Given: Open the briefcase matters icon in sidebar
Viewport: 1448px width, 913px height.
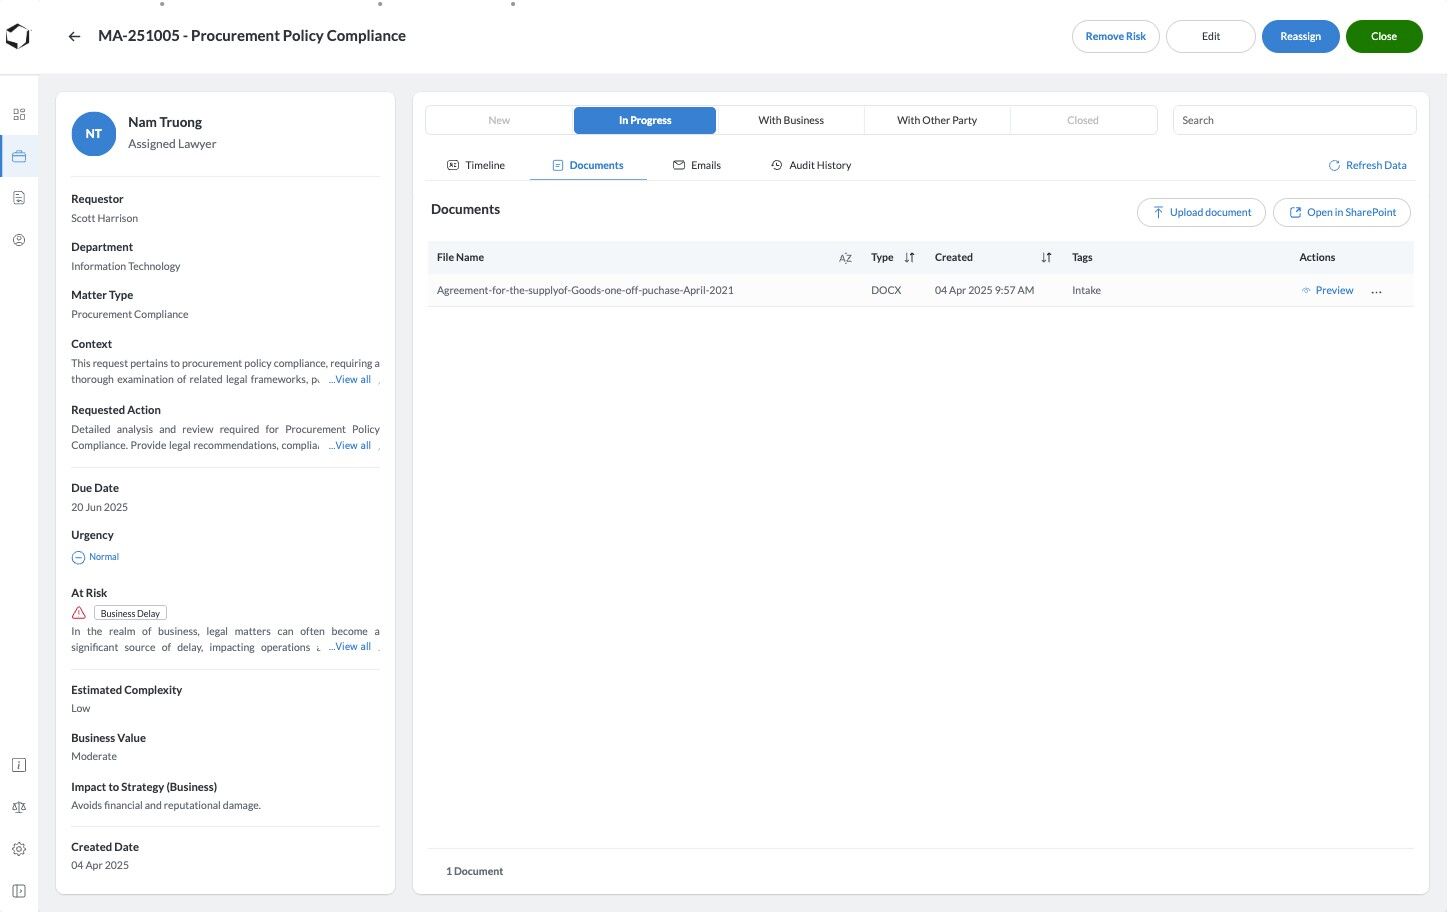Looking at the screenshot, I should pyautogui.click(x=19, y=156).
